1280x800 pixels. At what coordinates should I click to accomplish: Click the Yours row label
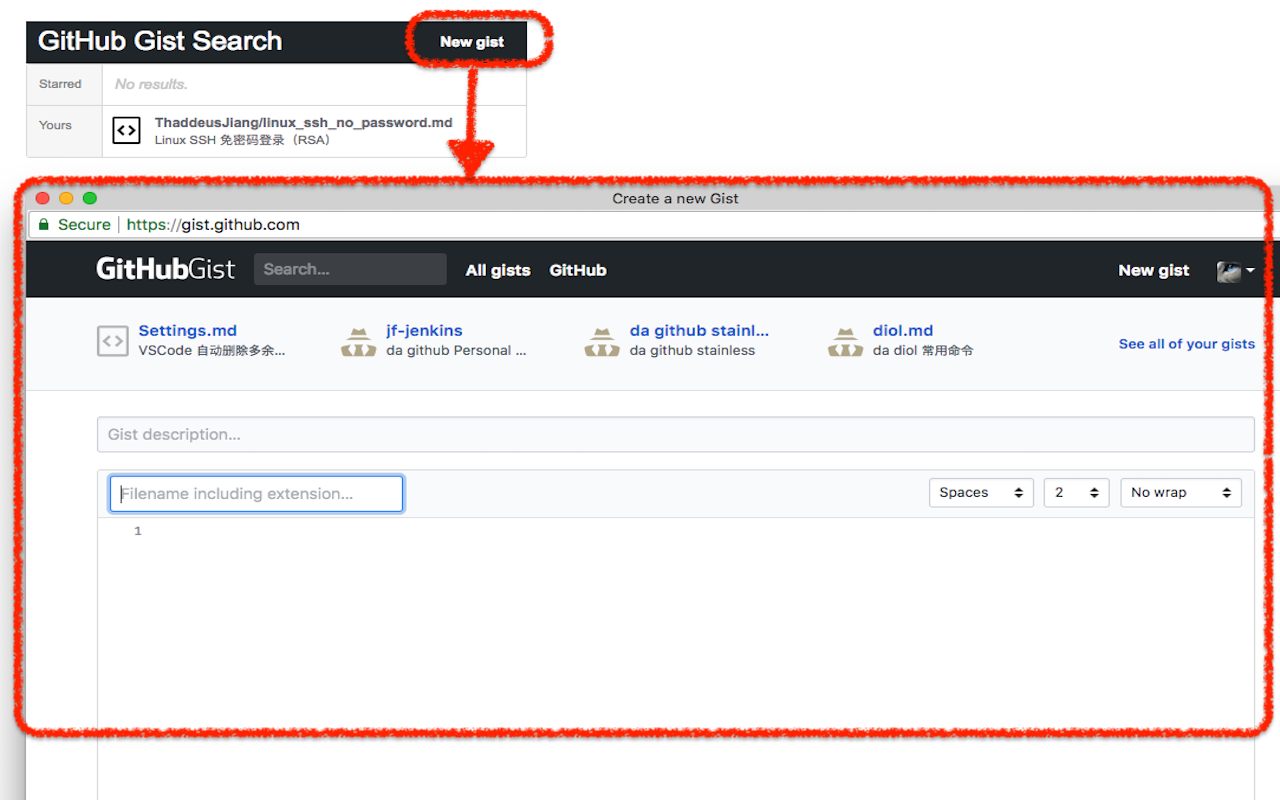click(x=55, y=125)
